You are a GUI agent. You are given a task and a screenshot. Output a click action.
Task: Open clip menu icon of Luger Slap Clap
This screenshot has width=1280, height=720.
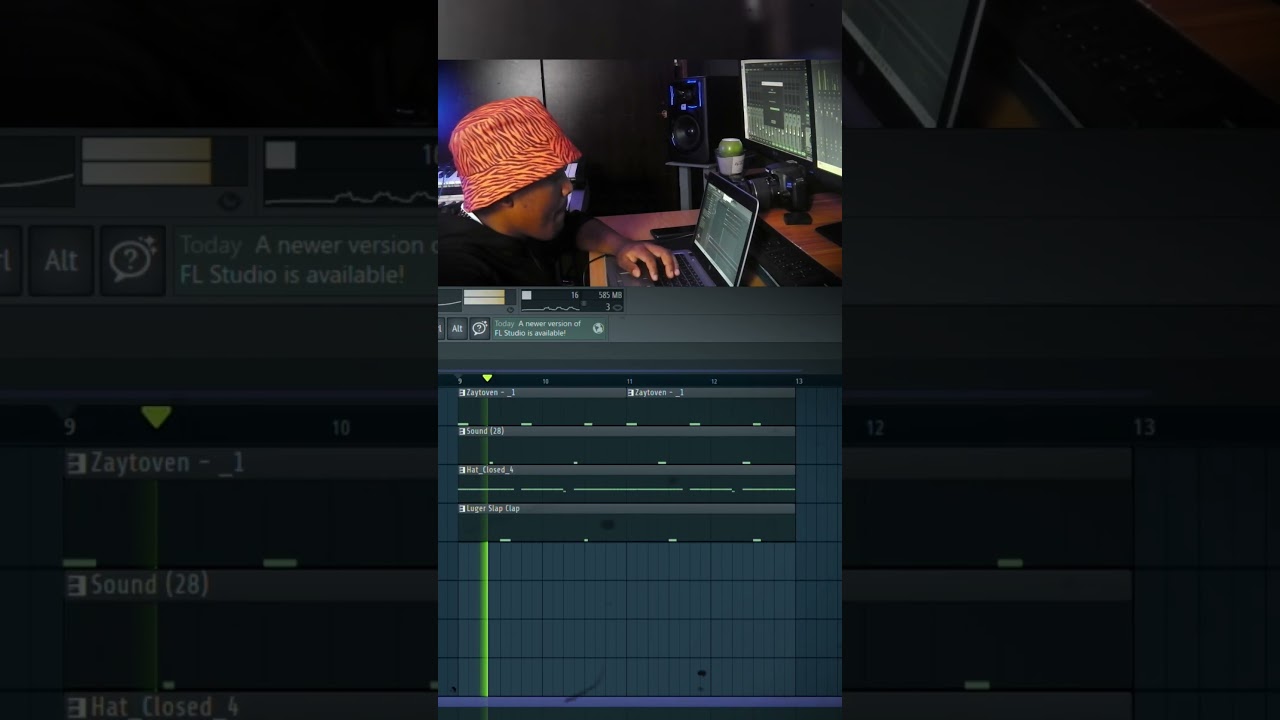(462, 508)
